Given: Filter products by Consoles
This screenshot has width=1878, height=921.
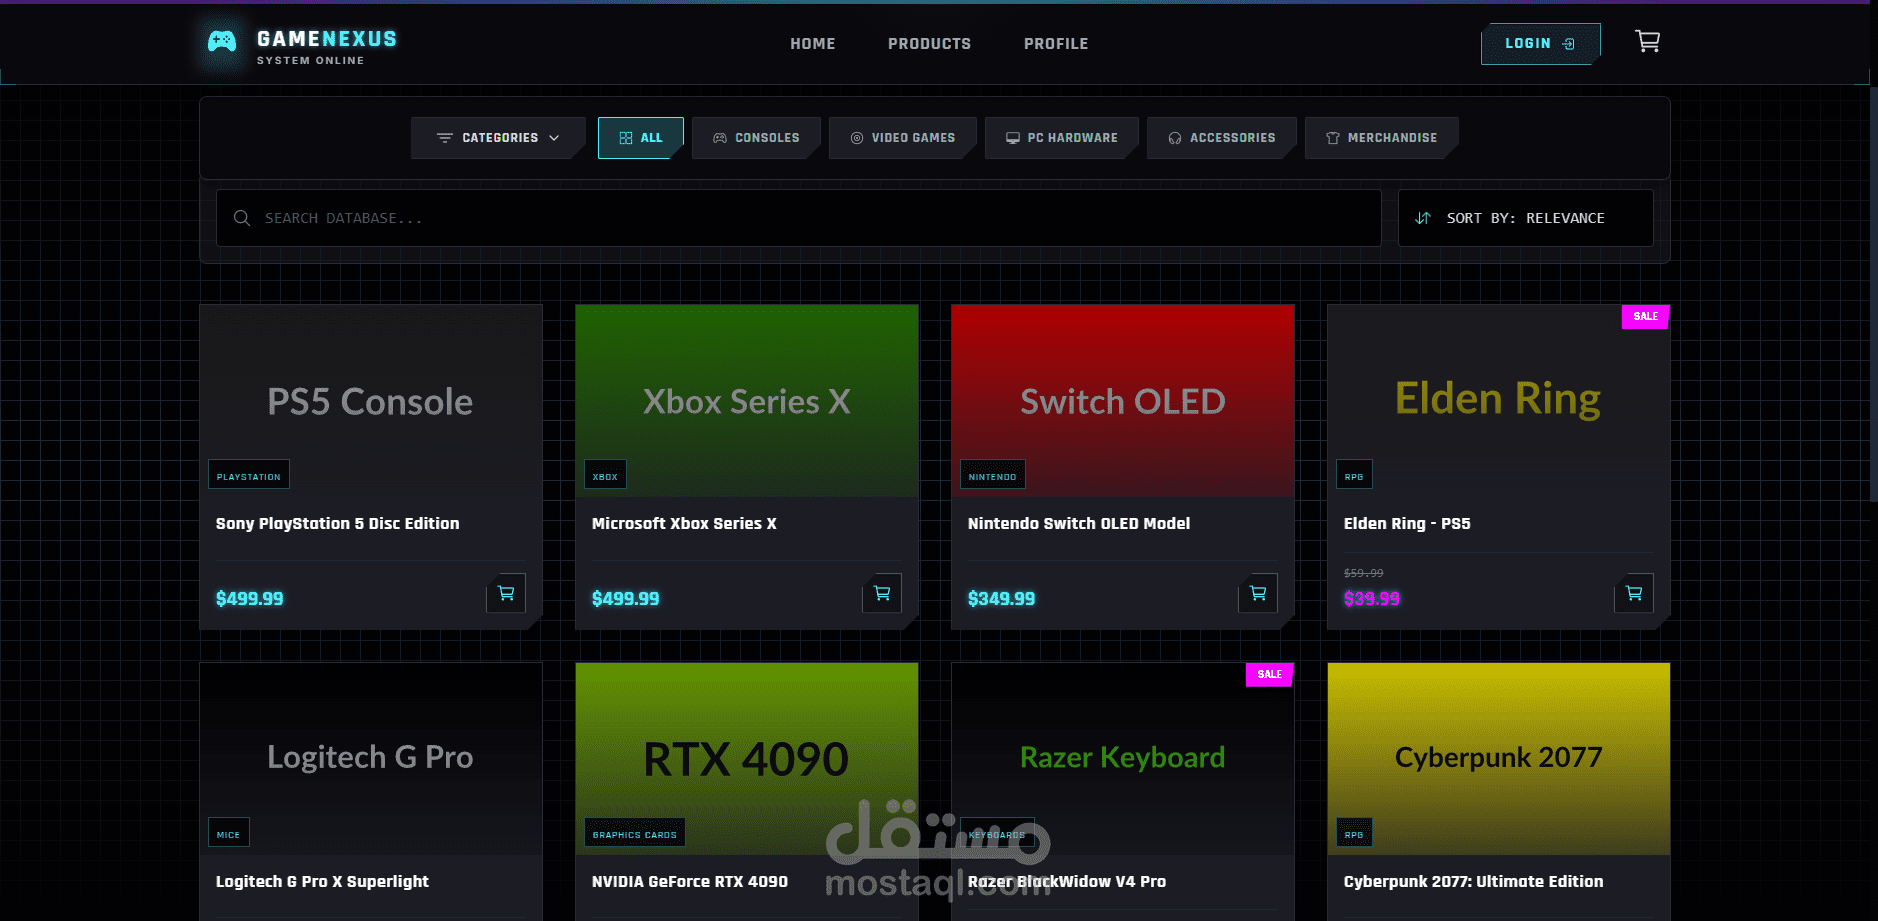Looking at the screenshot, I should [756, 138].
